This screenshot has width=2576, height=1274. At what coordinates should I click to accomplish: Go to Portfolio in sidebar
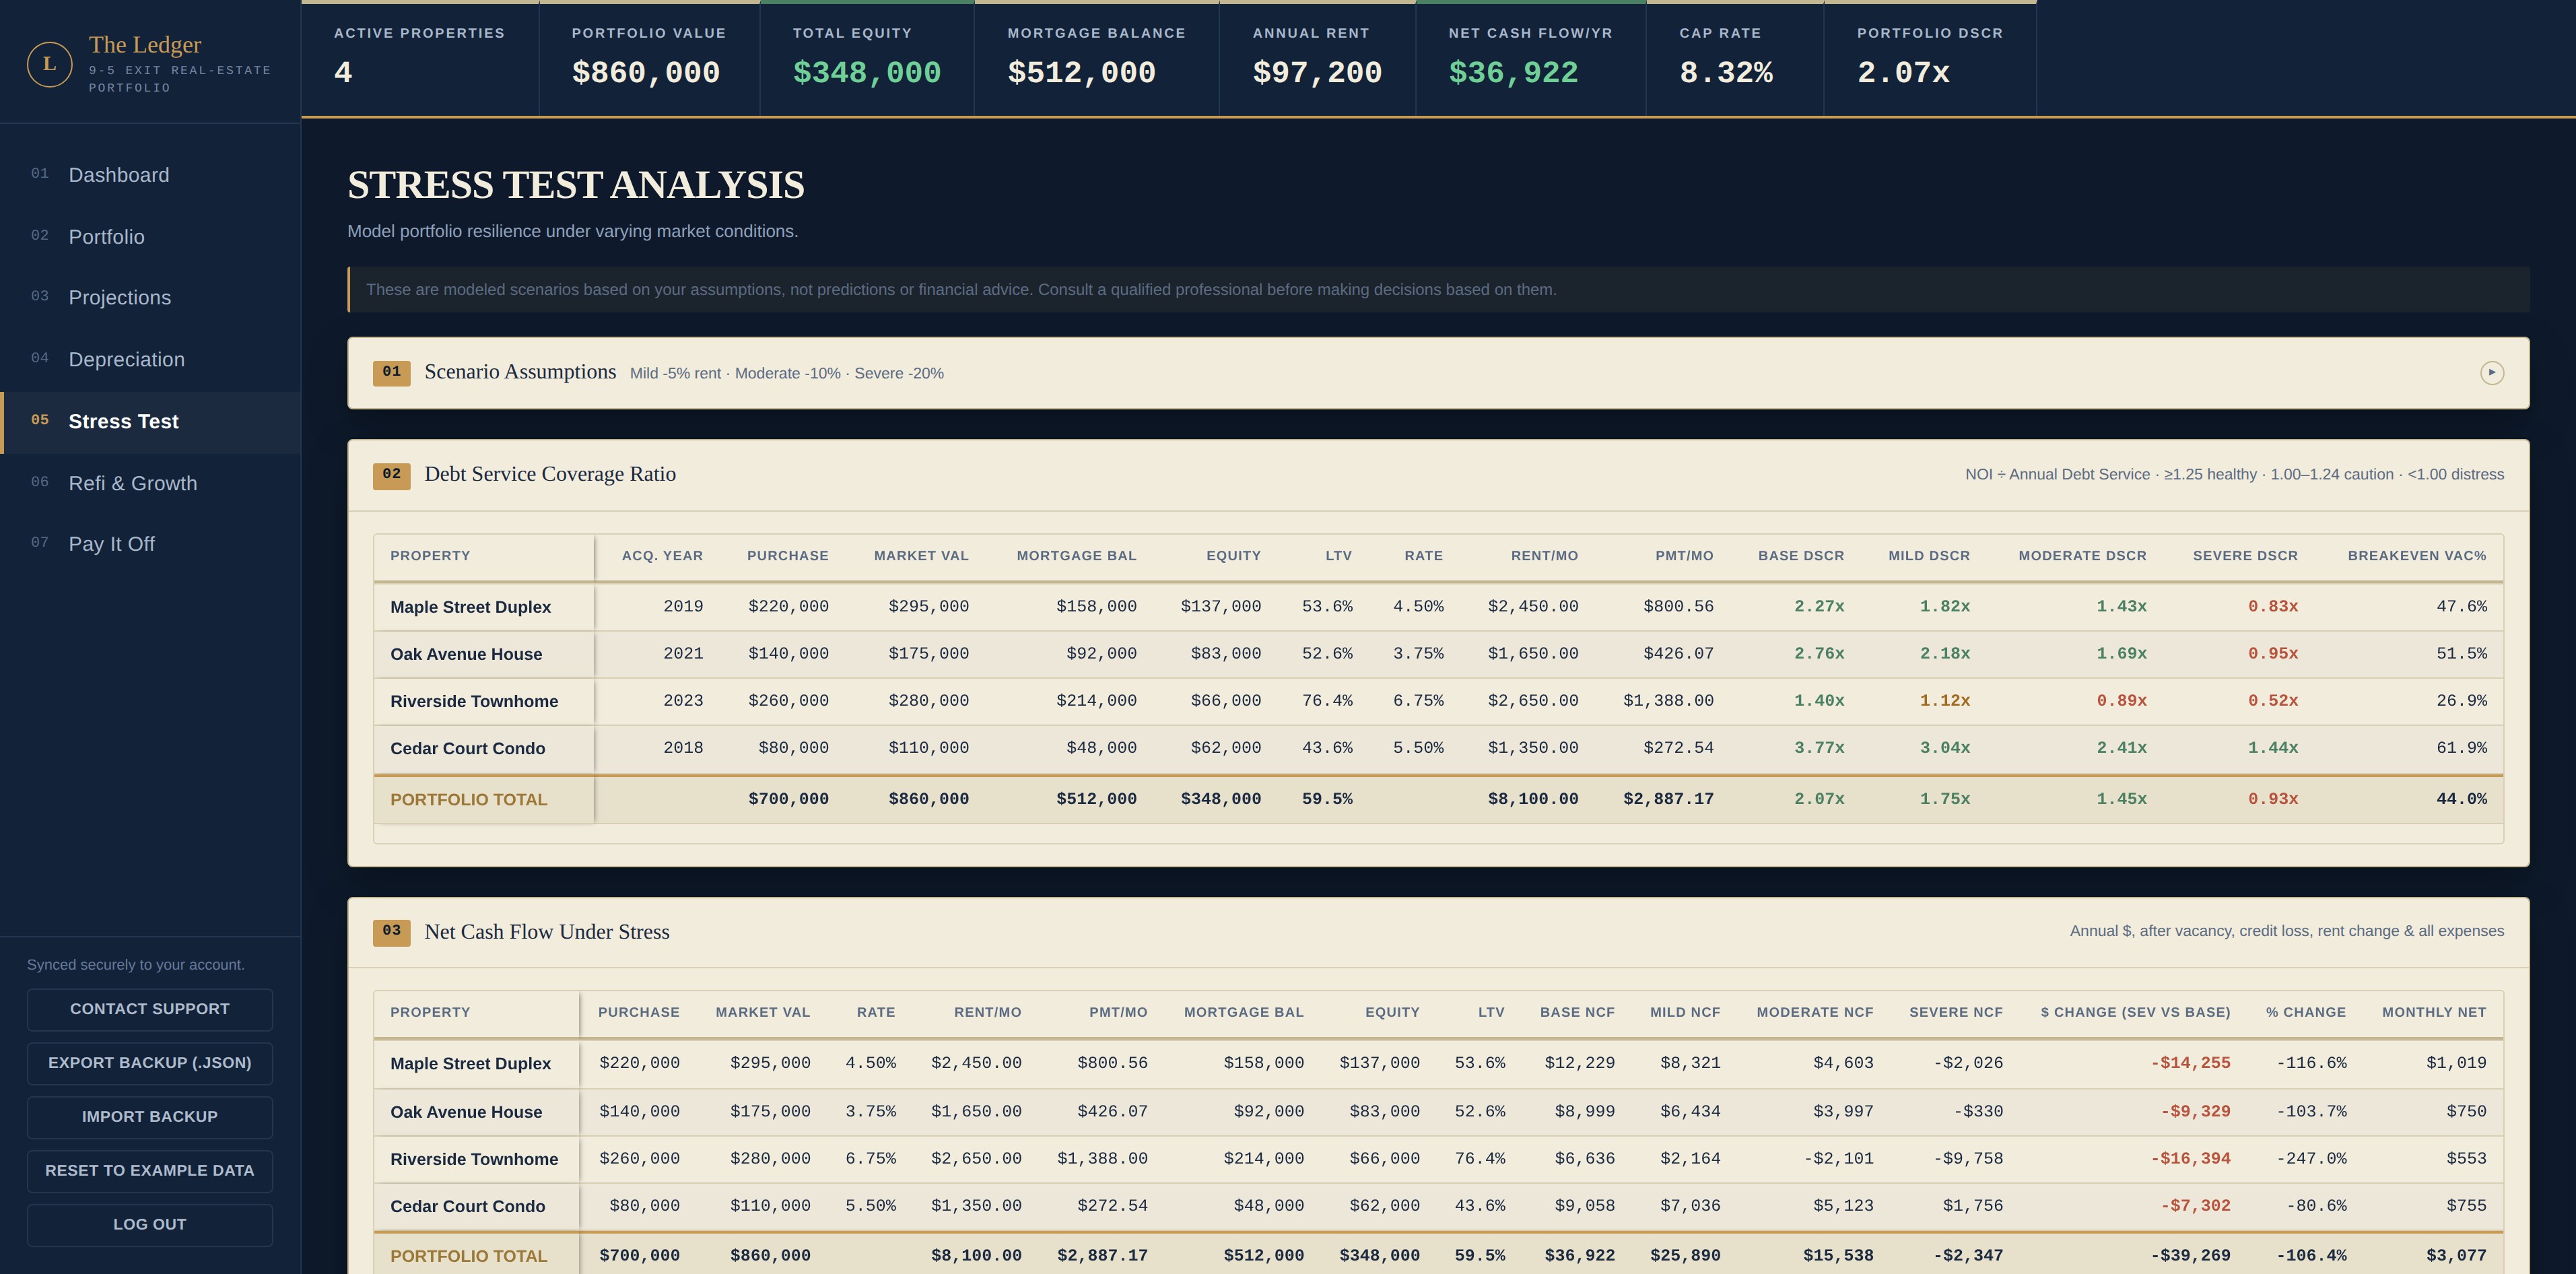(x=150, y=237)
